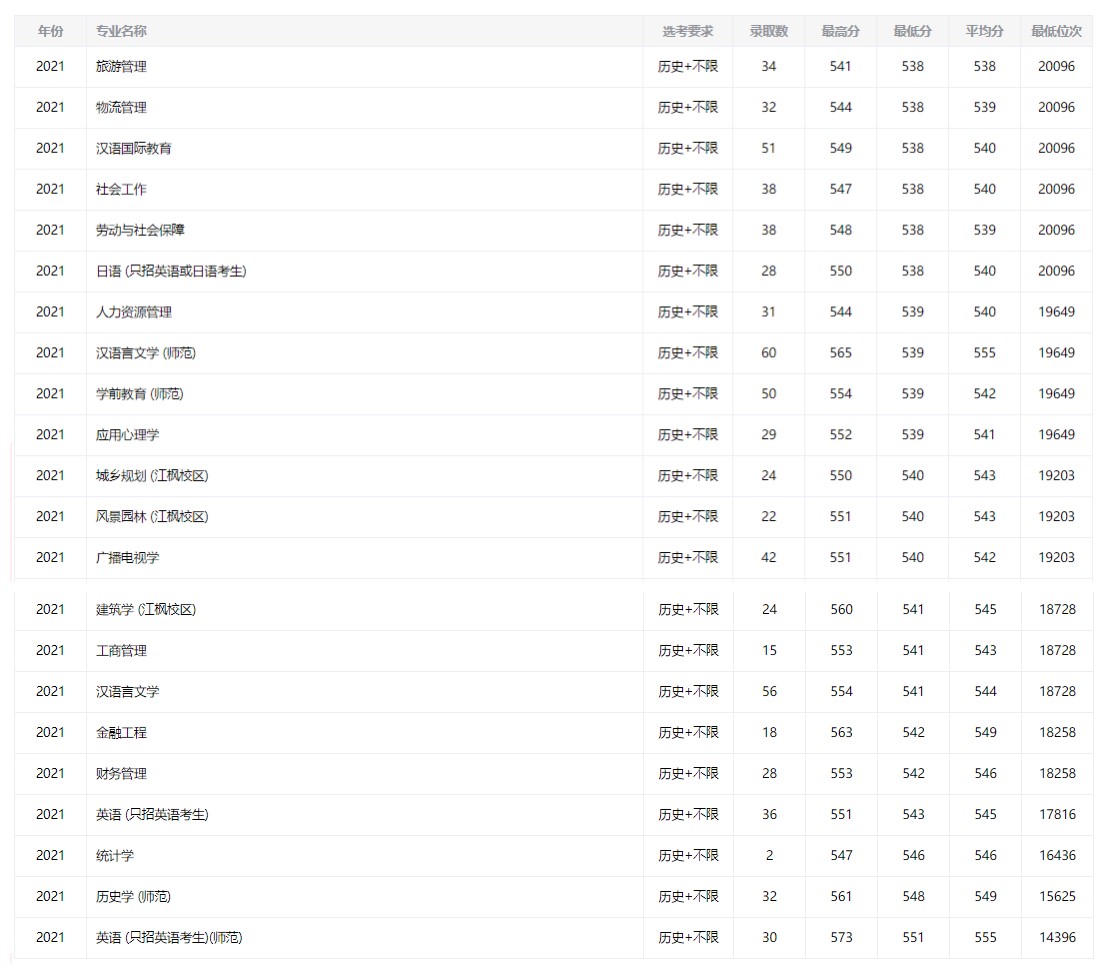Viewport: 1107px width, 974px height.
Task: Select the 旅游管理 major row
Action: pyautogui.click(x=121, y=67)
